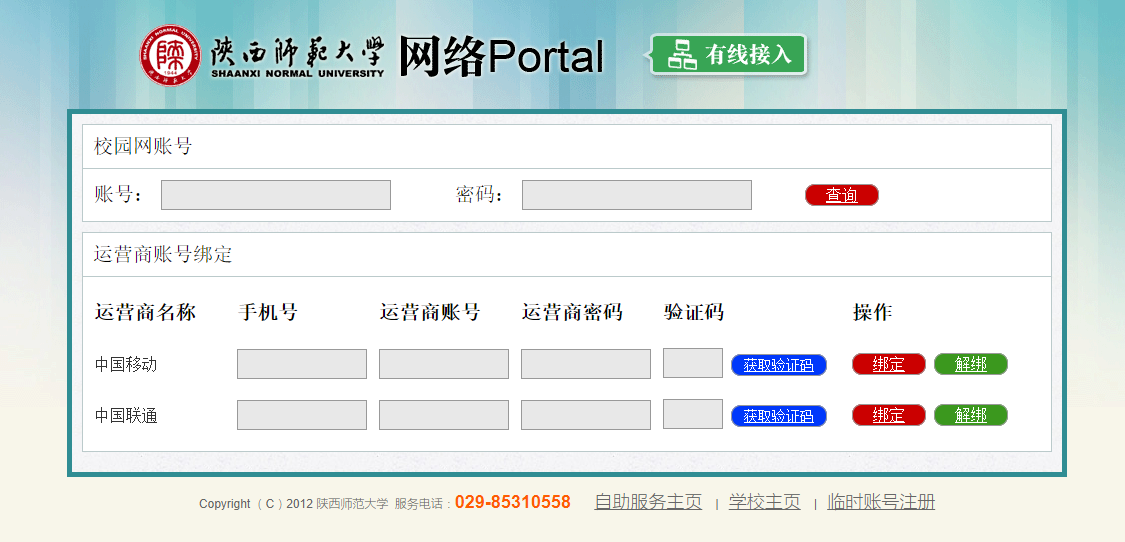Screen dimensions: 1125x542
Task: Open the 自助服务主页 footer link
Action: click(648, 502)
